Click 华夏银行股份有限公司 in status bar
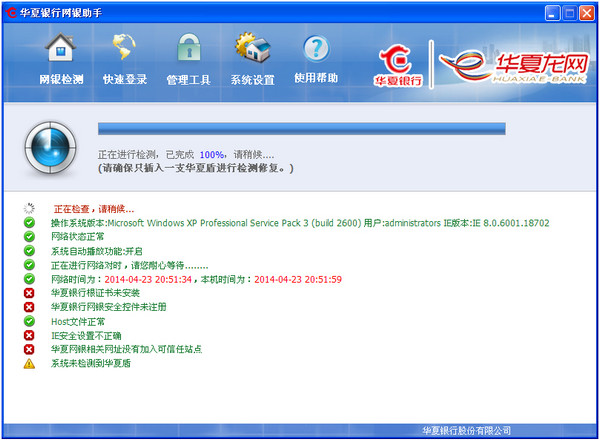The image size is (600, 440). click(466, 431)
